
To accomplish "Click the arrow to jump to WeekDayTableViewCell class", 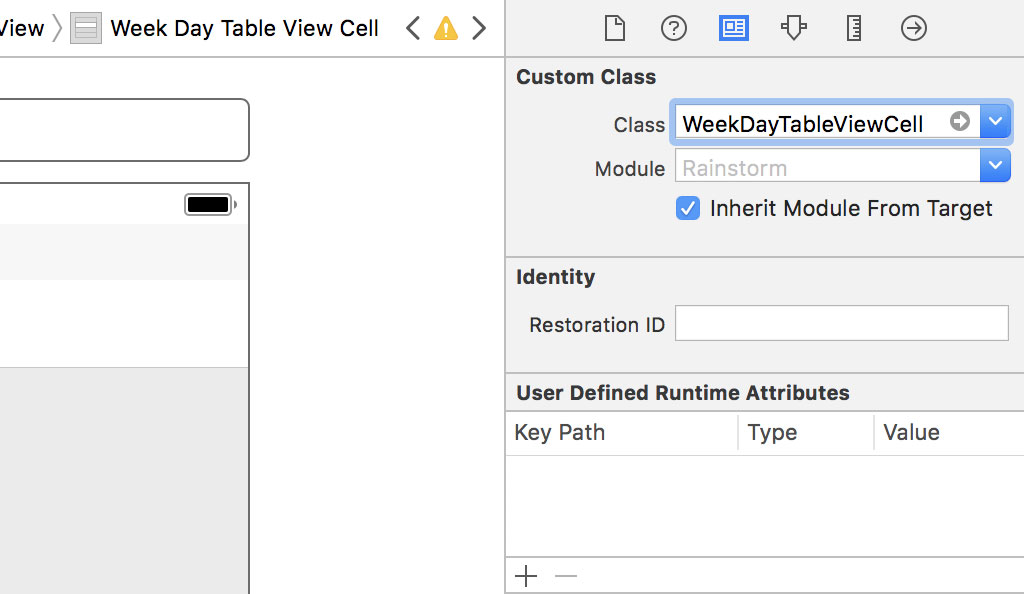I will 959,120.
